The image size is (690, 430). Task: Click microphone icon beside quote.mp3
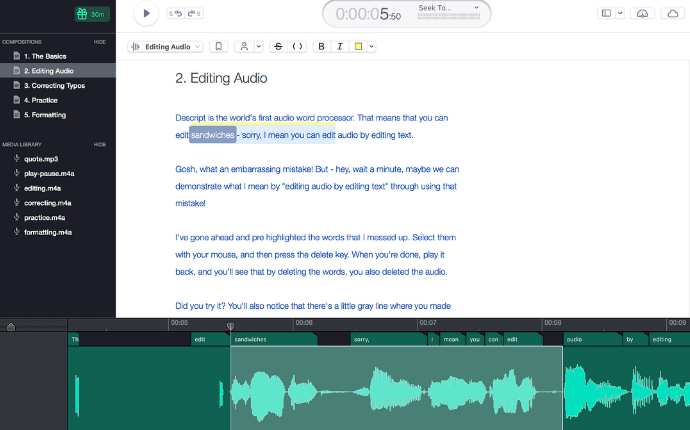point(17,158)
